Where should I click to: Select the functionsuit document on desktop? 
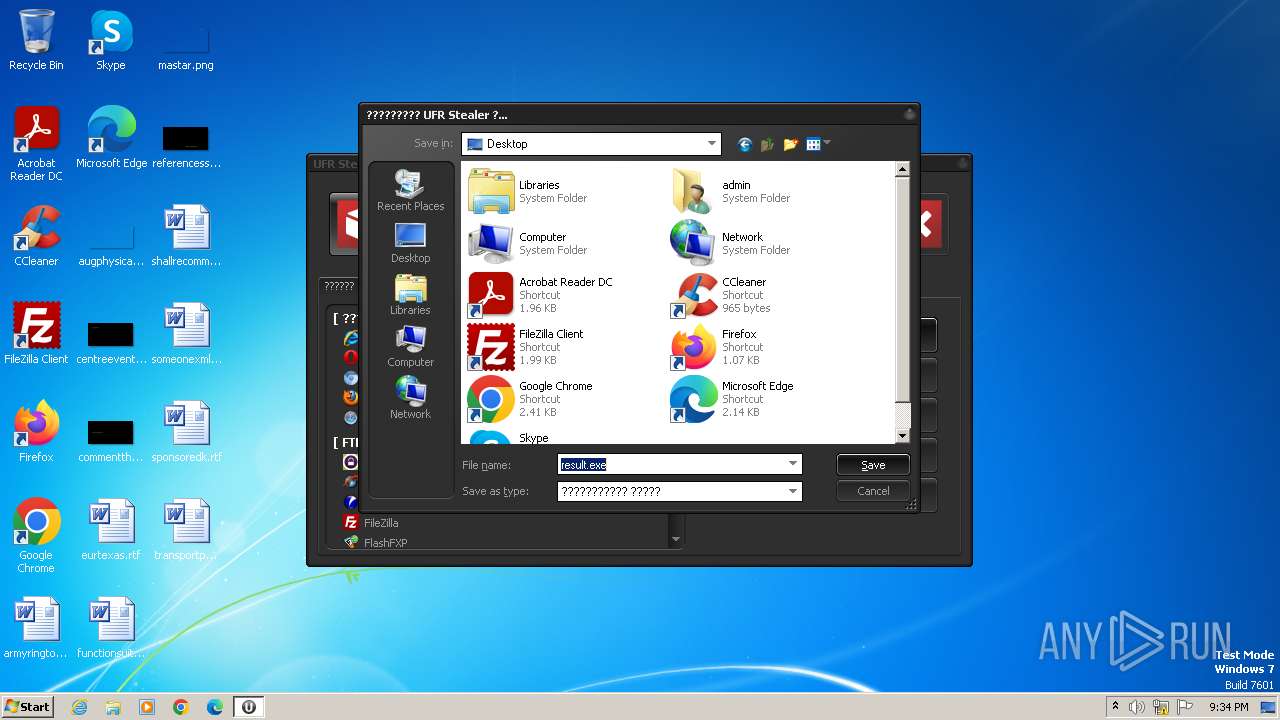(111, 628)
